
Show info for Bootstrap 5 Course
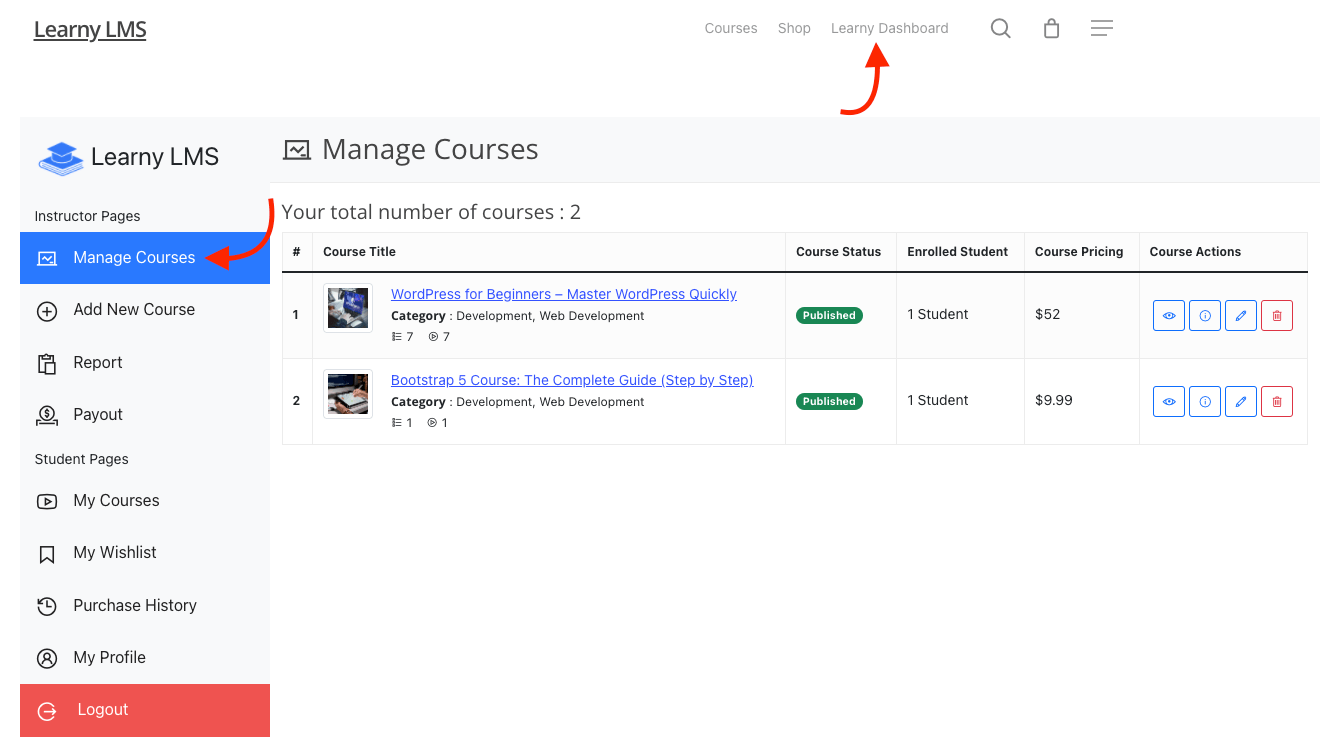(1205, 401)
